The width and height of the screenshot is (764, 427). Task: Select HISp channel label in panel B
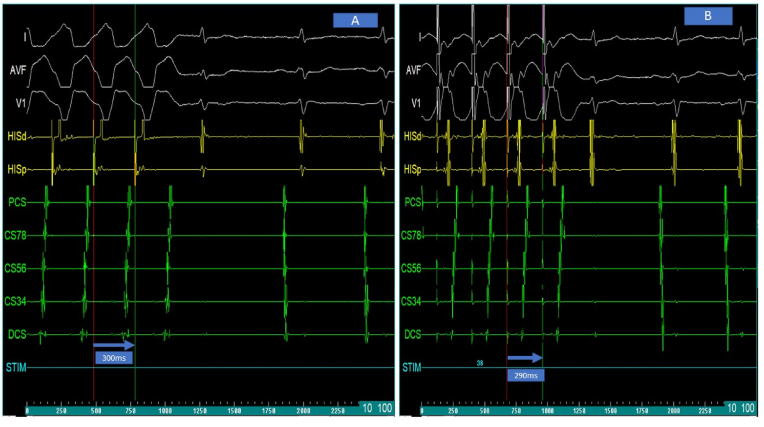(x=413, y=169)
